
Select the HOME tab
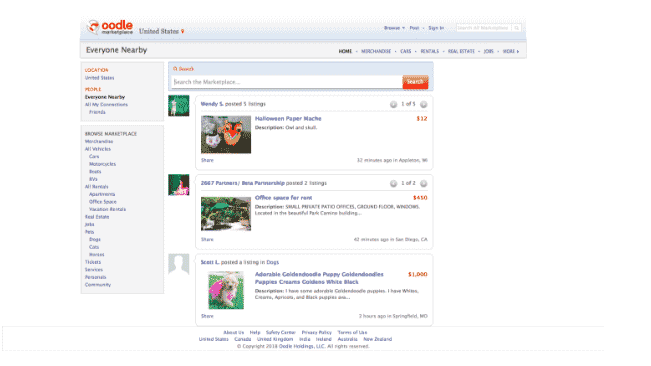(345, 51)
